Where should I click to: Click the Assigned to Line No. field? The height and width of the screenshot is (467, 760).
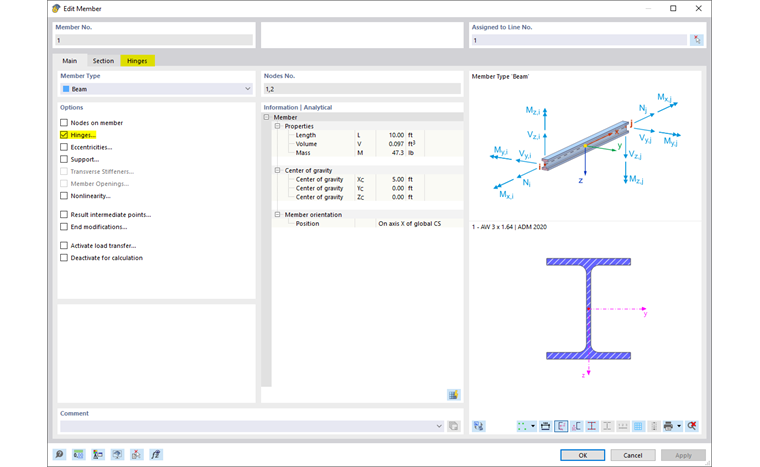579,40
